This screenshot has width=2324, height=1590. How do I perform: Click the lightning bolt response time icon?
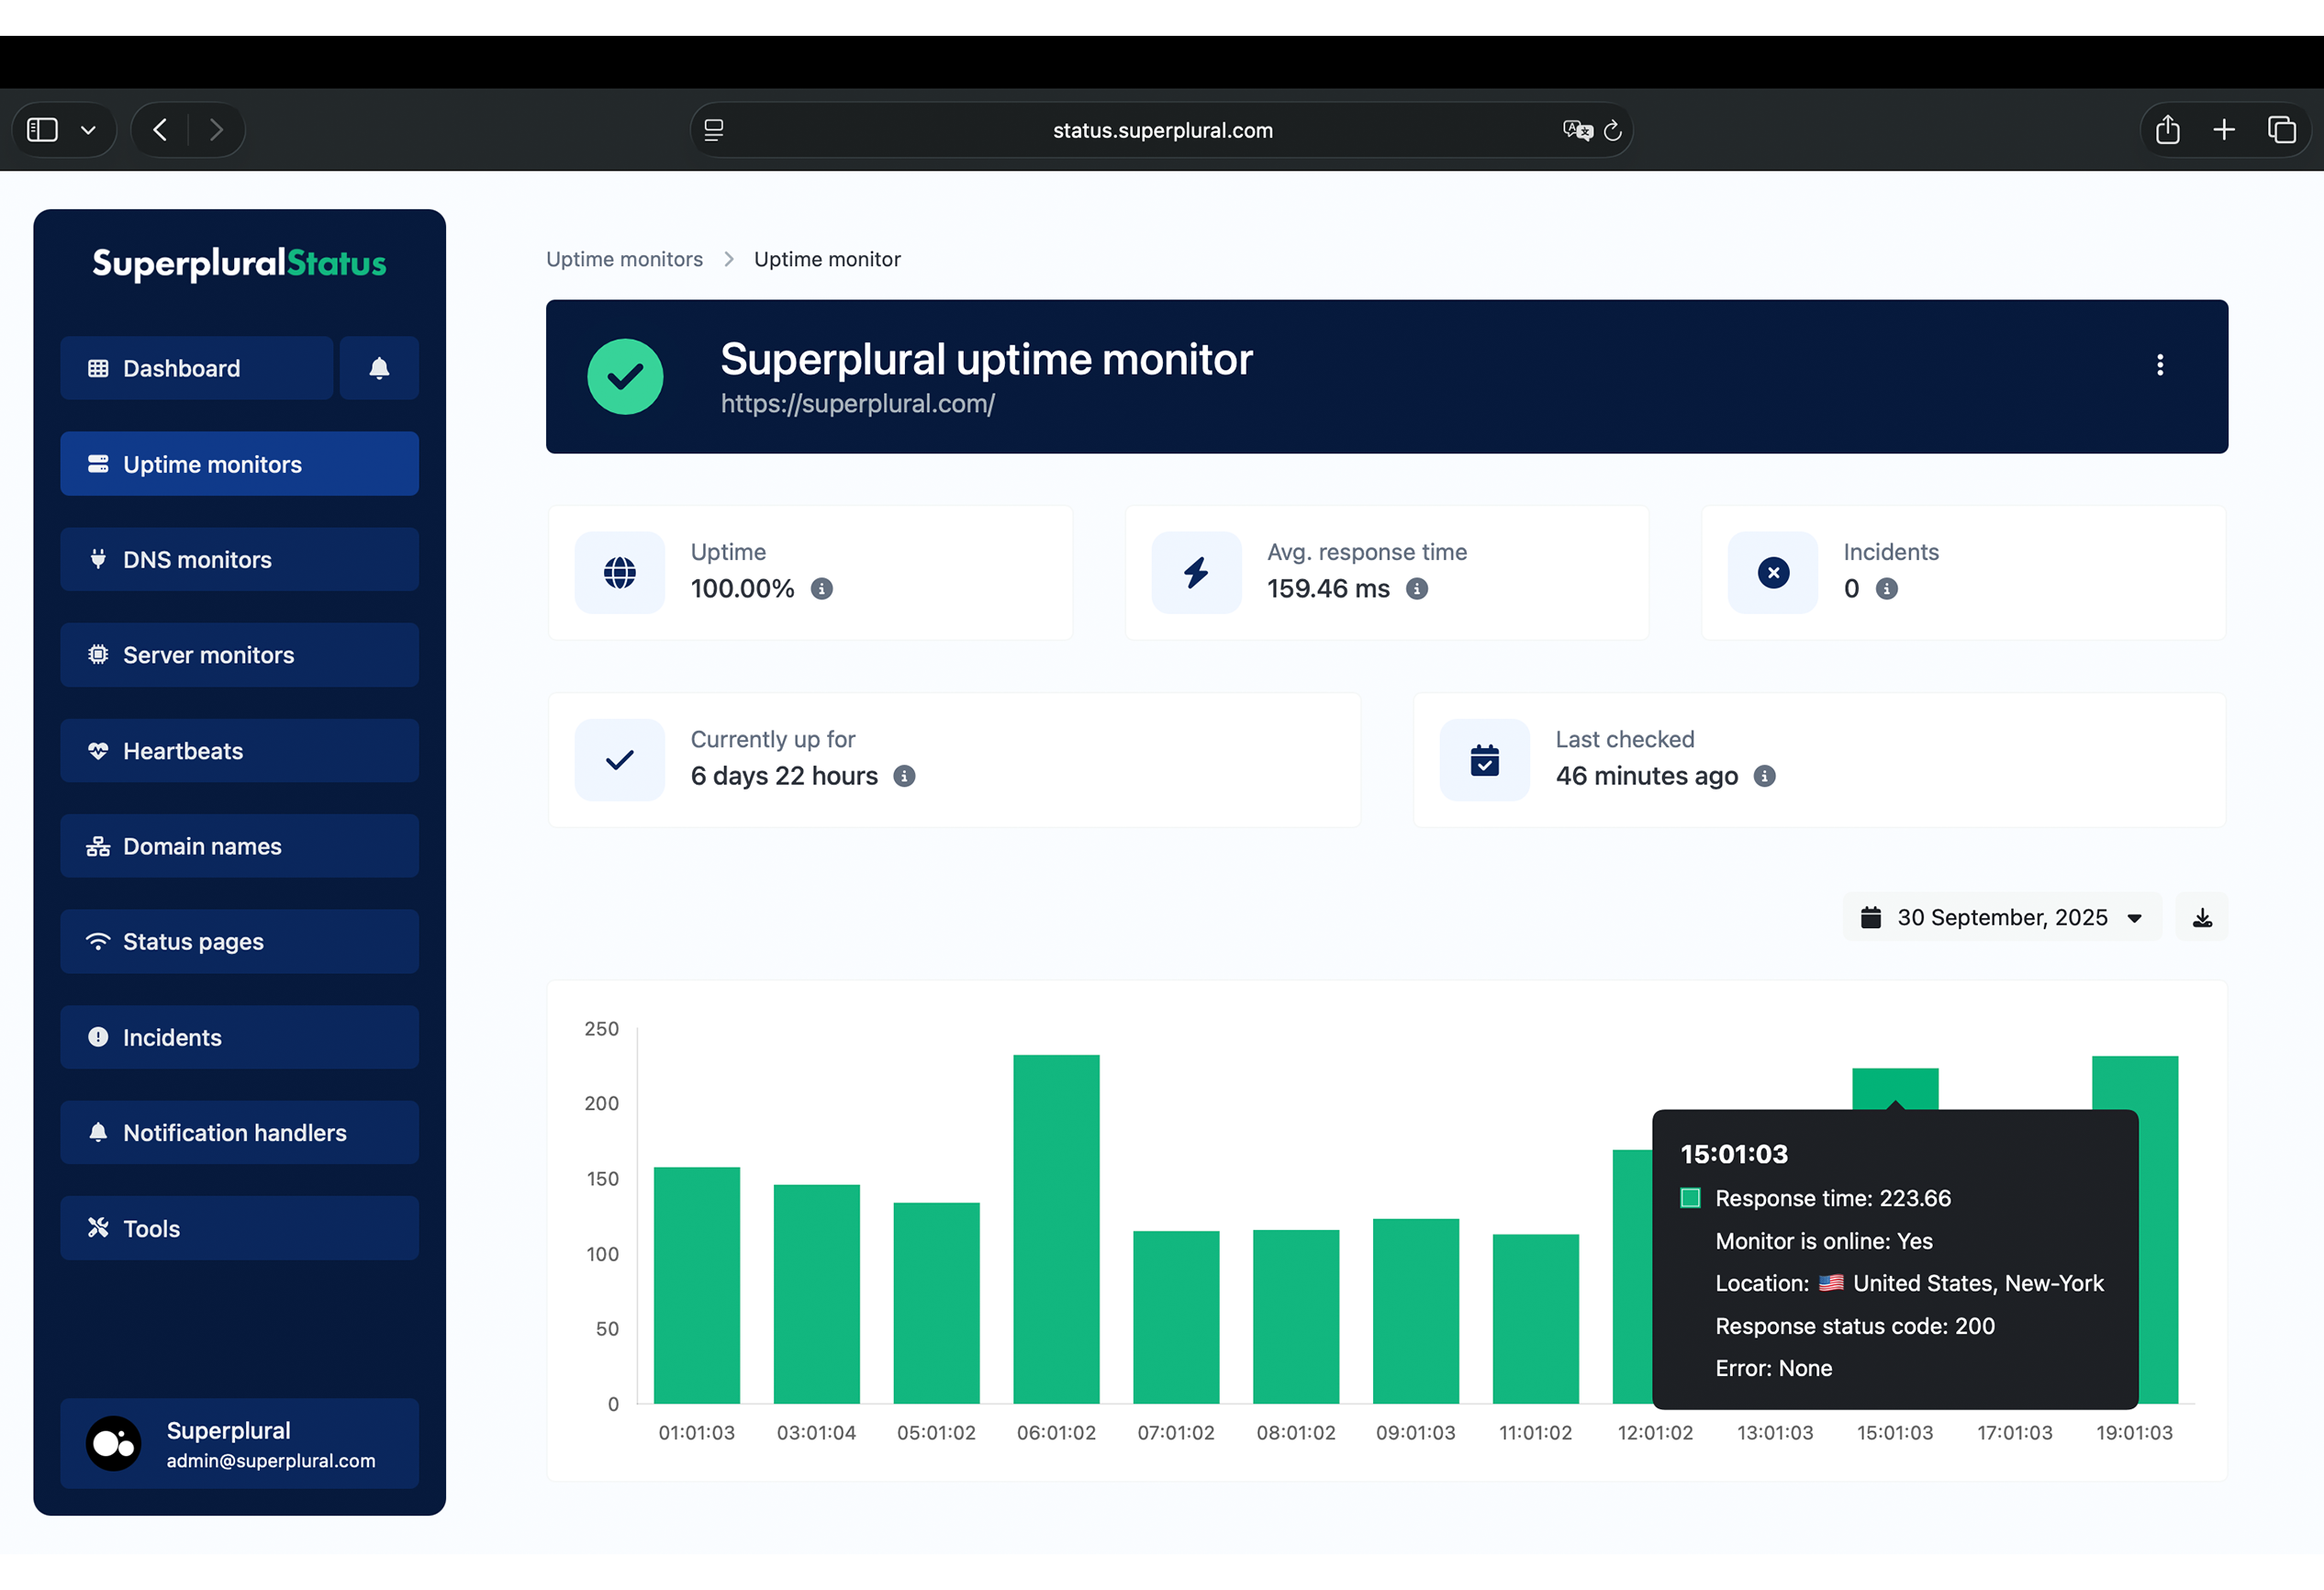1196,573
